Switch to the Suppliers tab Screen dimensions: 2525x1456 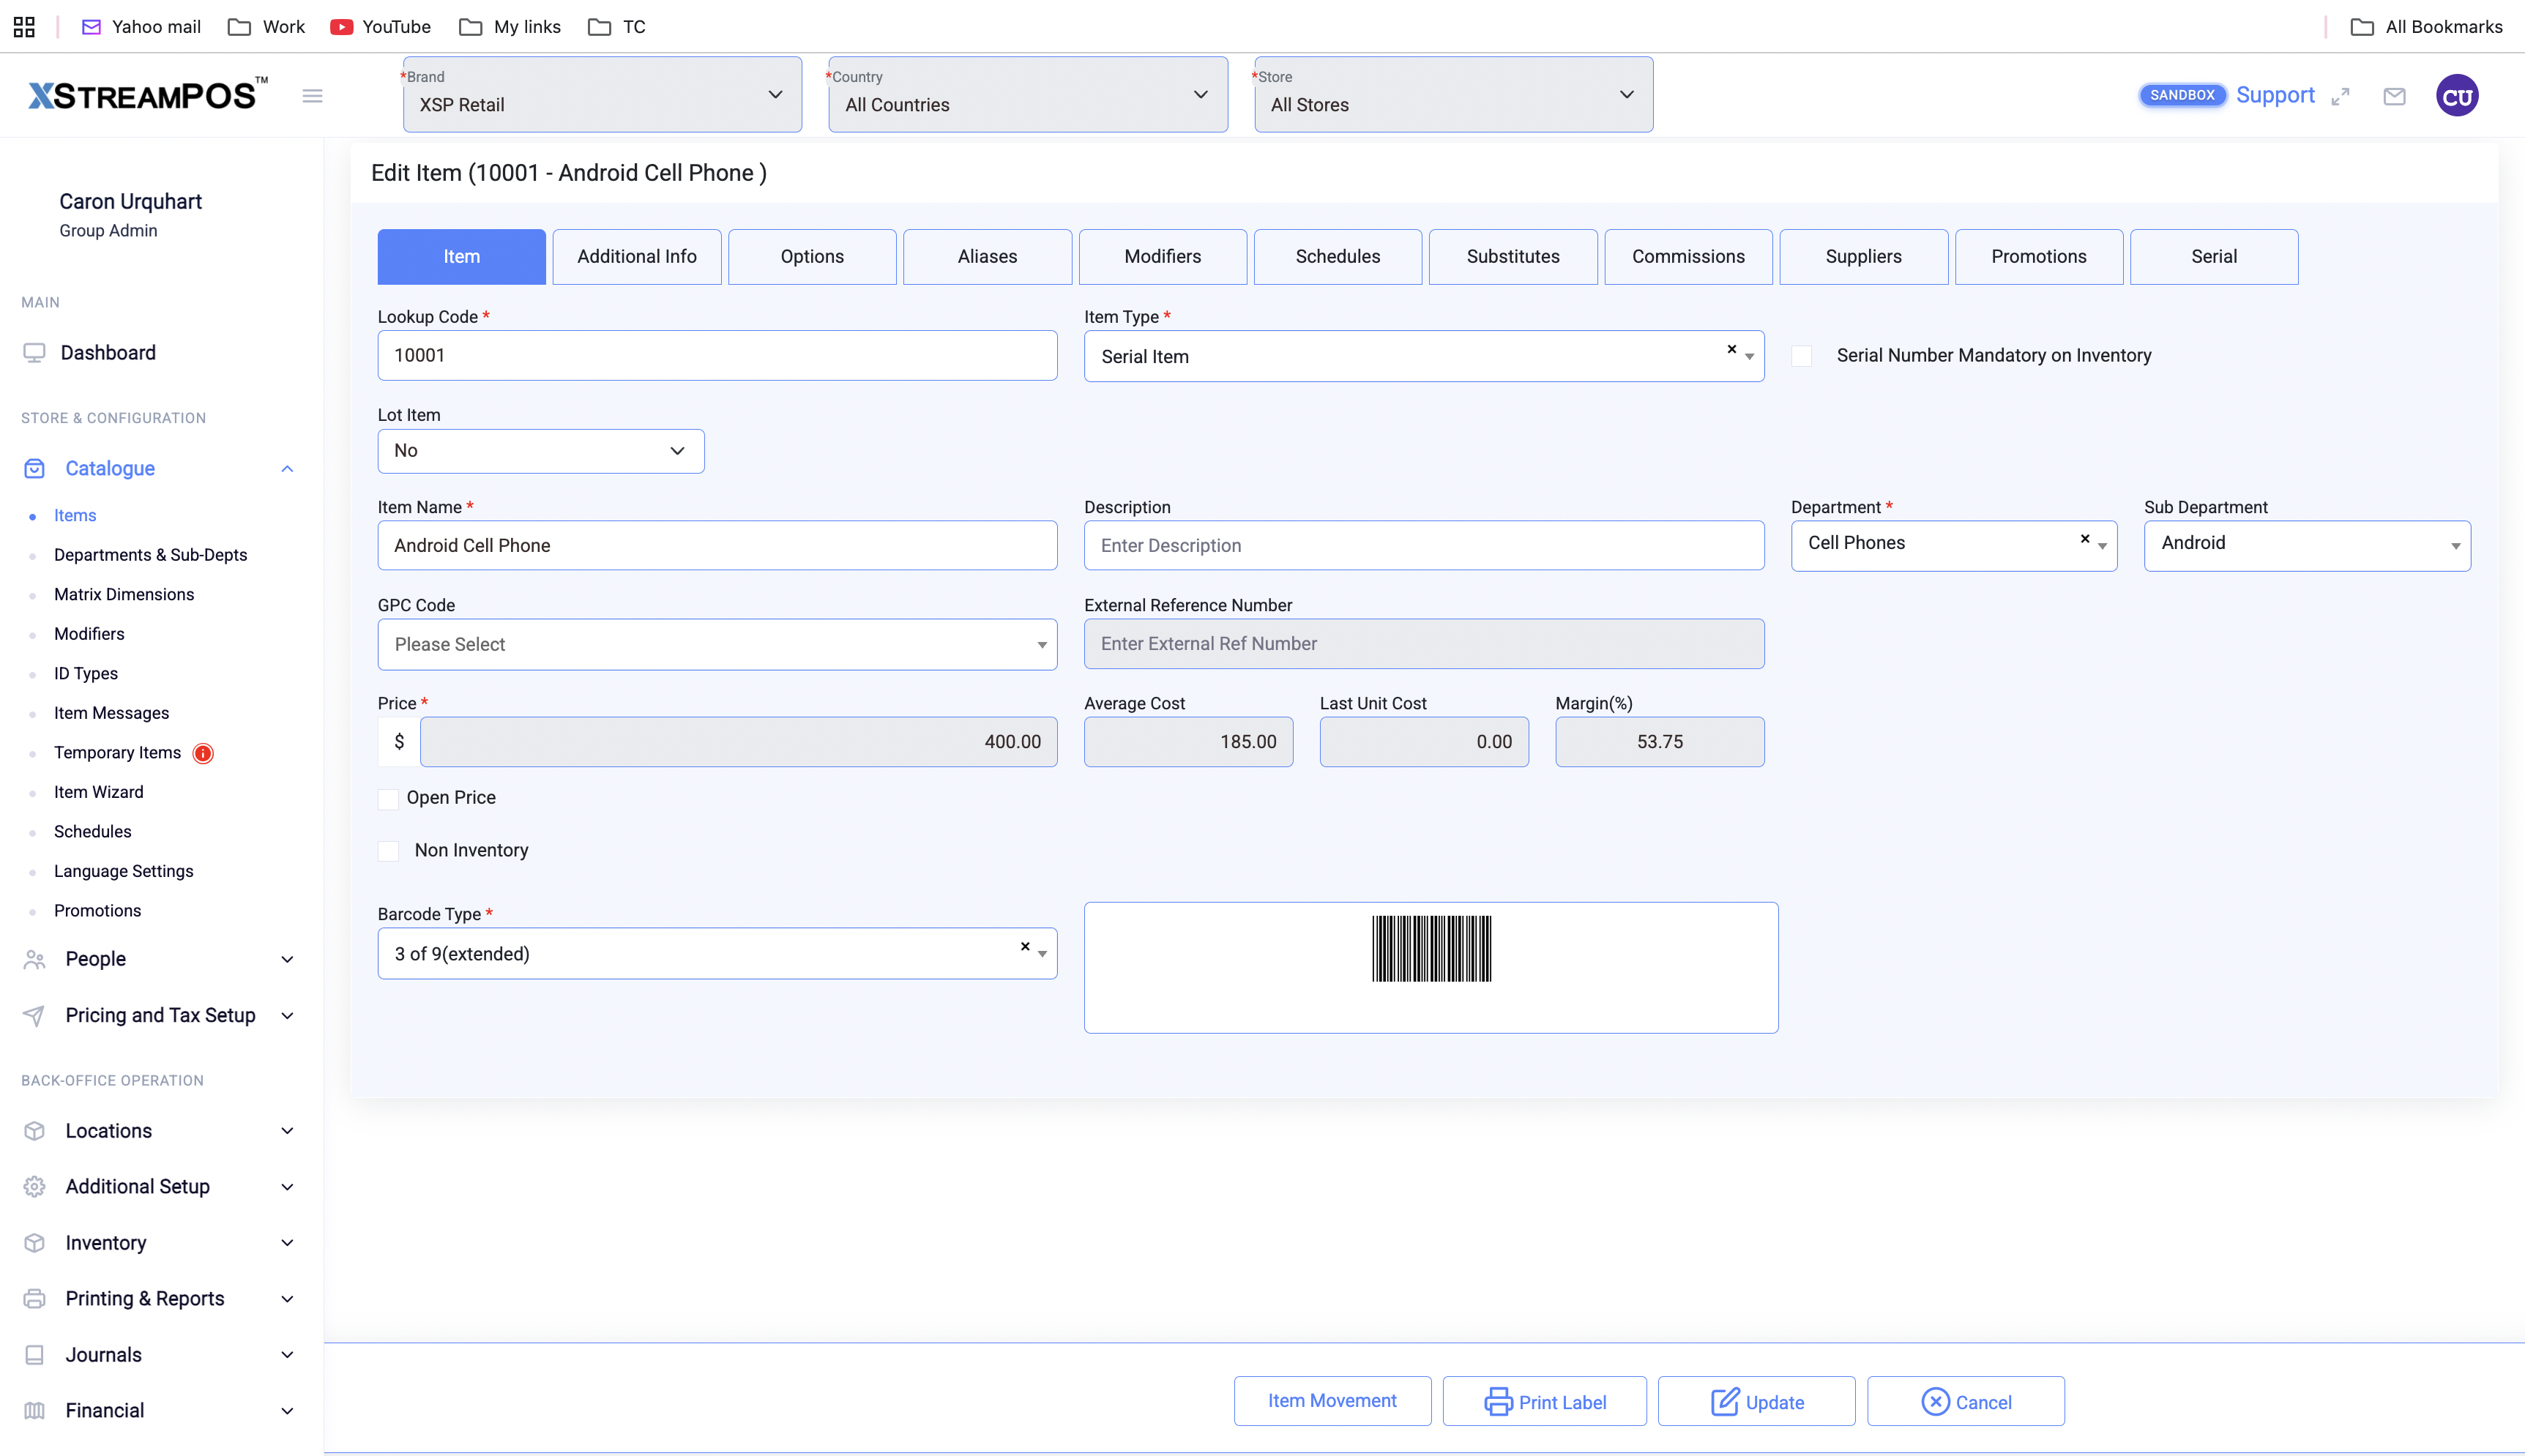(x=1864, y=257)
